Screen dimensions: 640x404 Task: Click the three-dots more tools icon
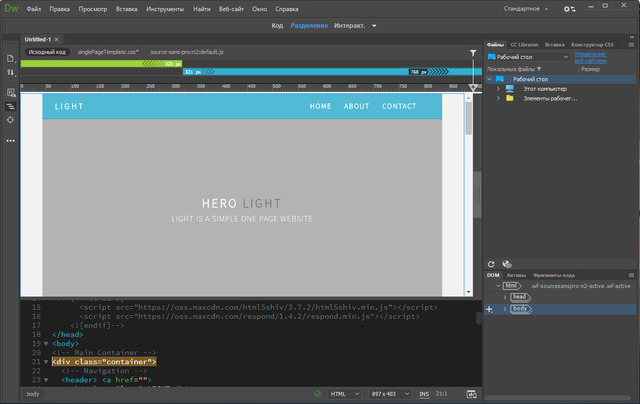[x=11, y=140]
